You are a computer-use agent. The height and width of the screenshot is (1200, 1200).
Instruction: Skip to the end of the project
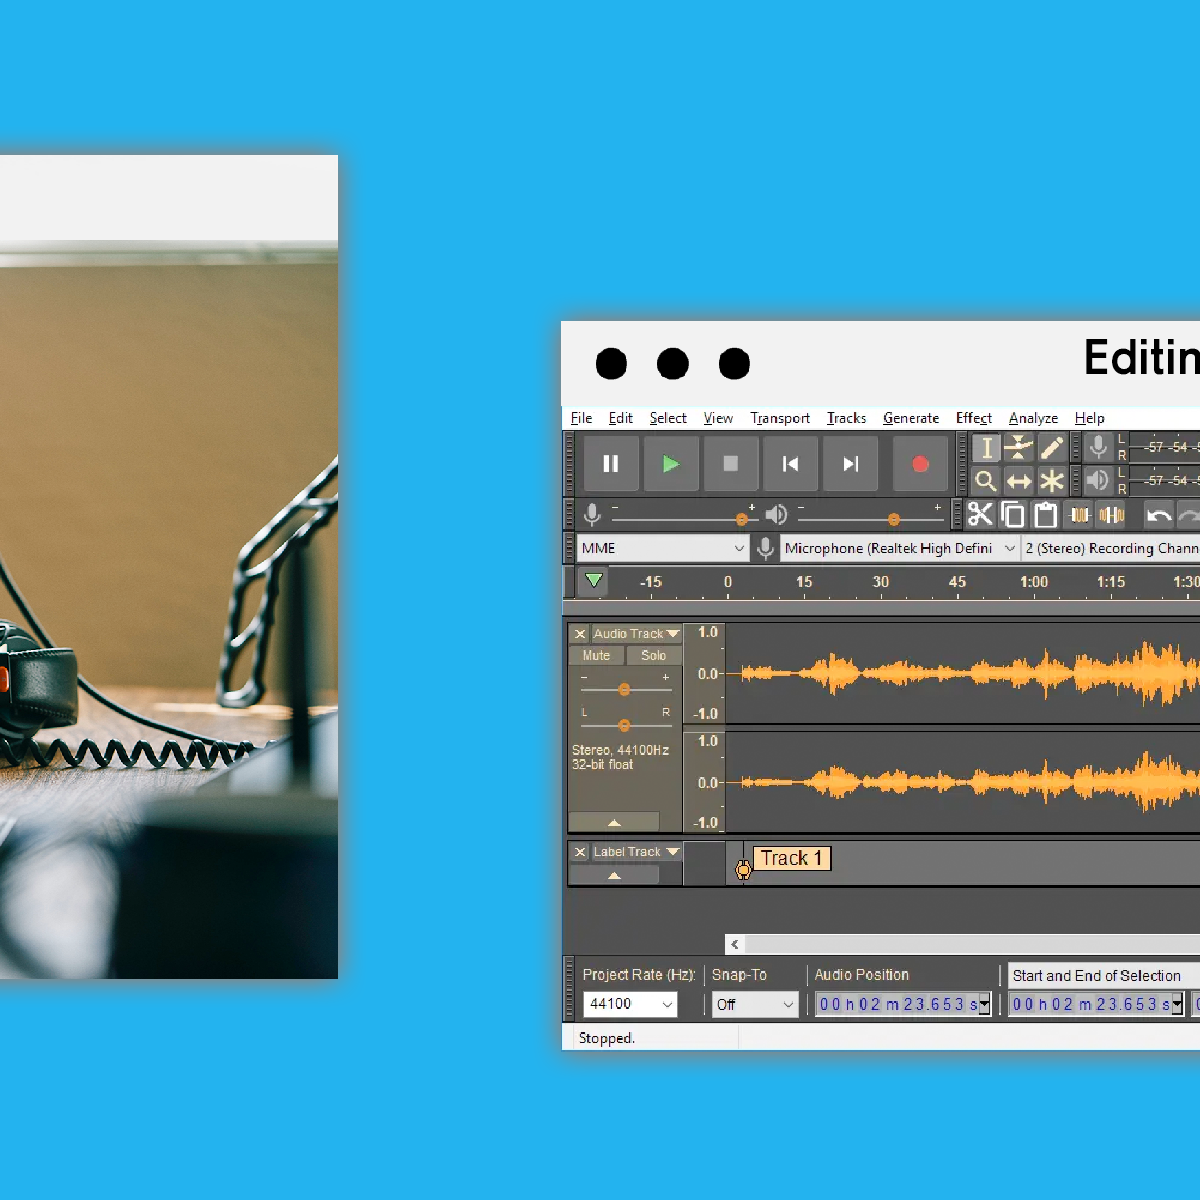850,463
